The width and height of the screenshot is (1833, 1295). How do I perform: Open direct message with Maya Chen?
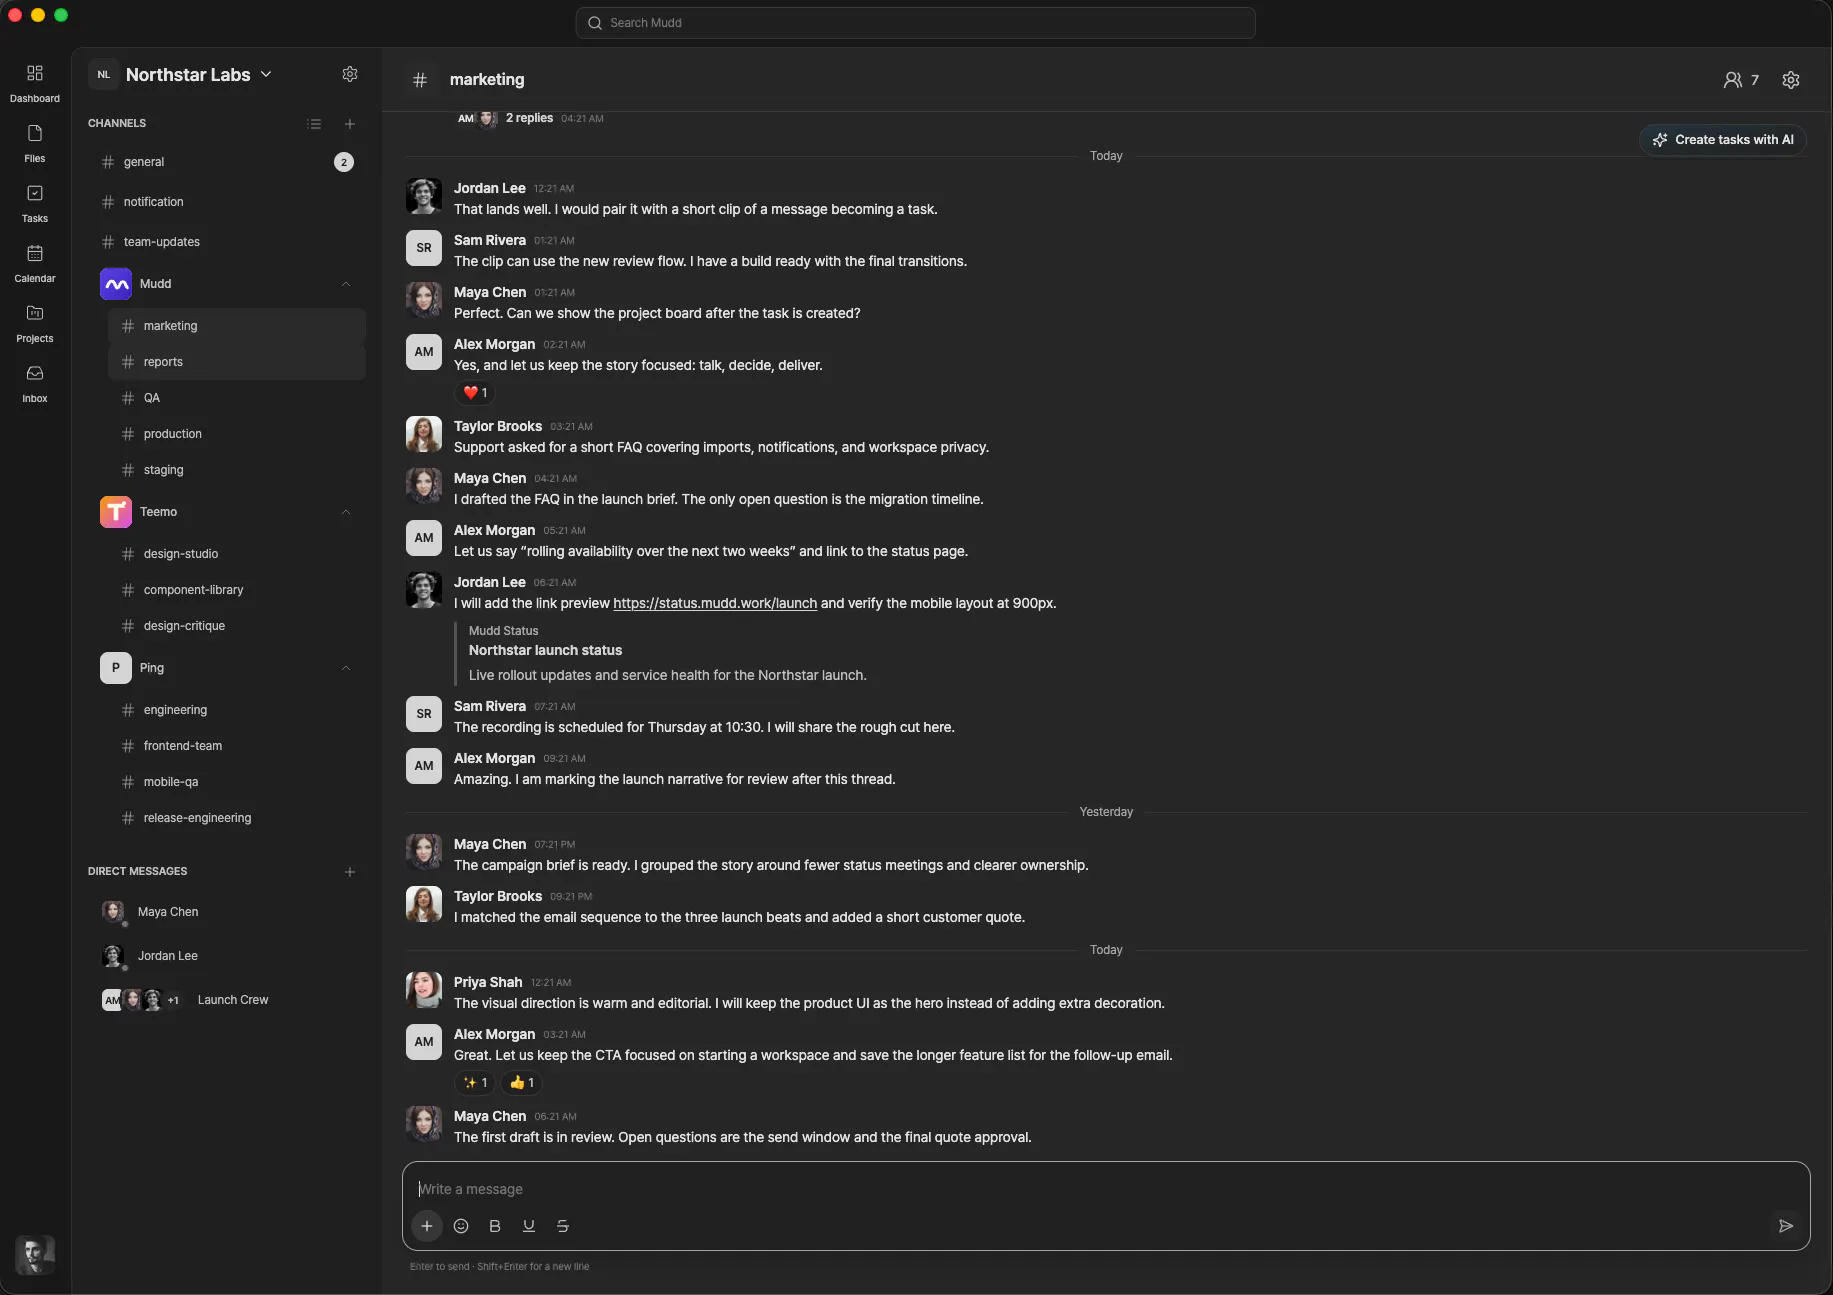227,912
